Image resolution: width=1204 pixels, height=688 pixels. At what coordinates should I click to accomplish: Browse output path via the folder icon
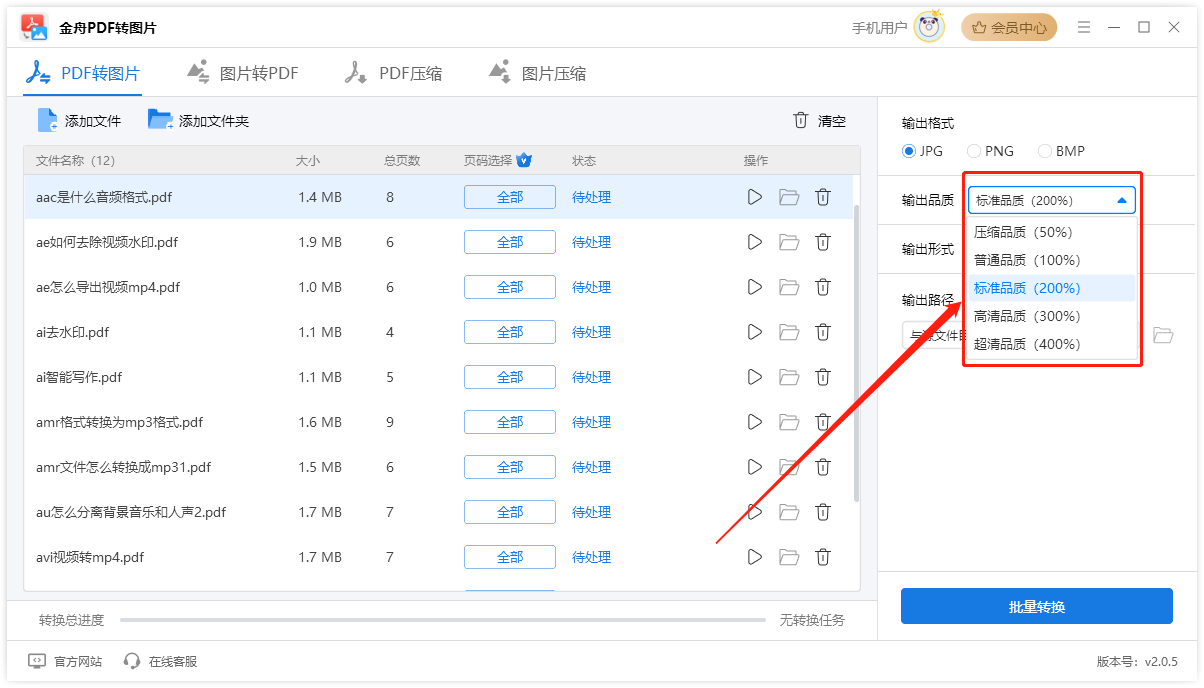tap(1163, 337)
